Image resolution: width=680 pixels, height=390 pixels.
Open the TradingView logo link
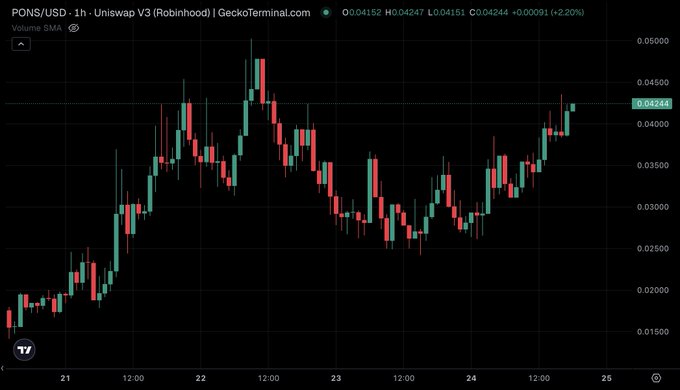click(24, 350)
